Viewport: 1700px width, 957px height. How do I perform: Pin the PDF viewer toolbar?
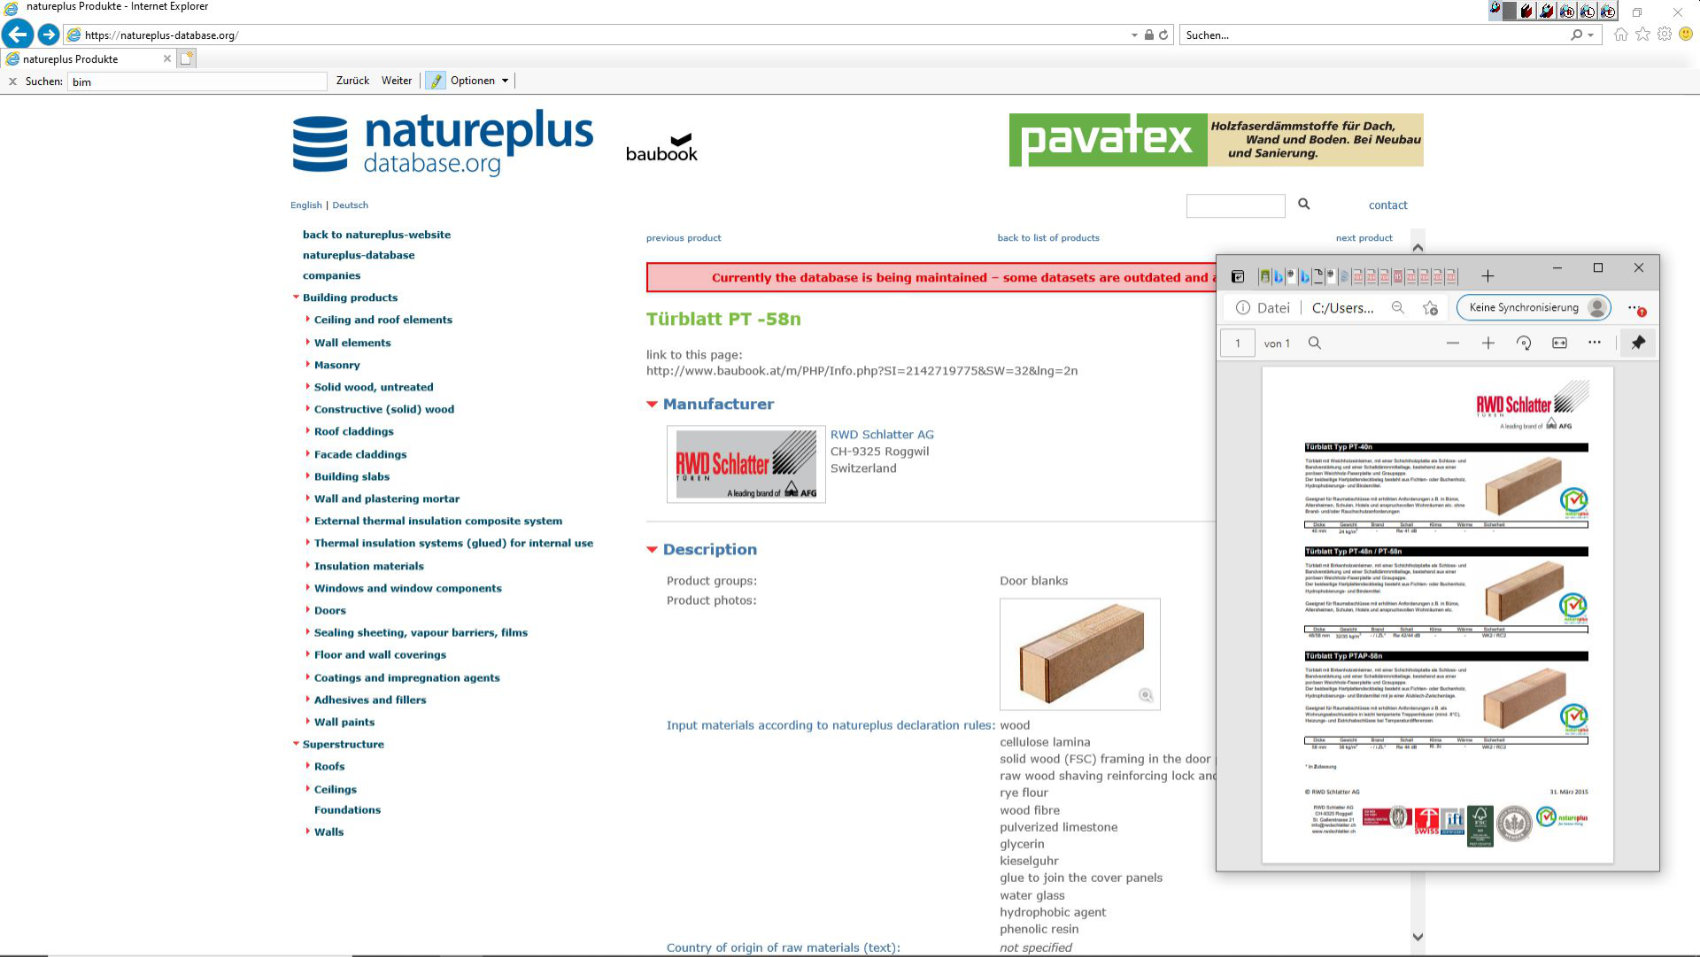(x=1638, y=343)
